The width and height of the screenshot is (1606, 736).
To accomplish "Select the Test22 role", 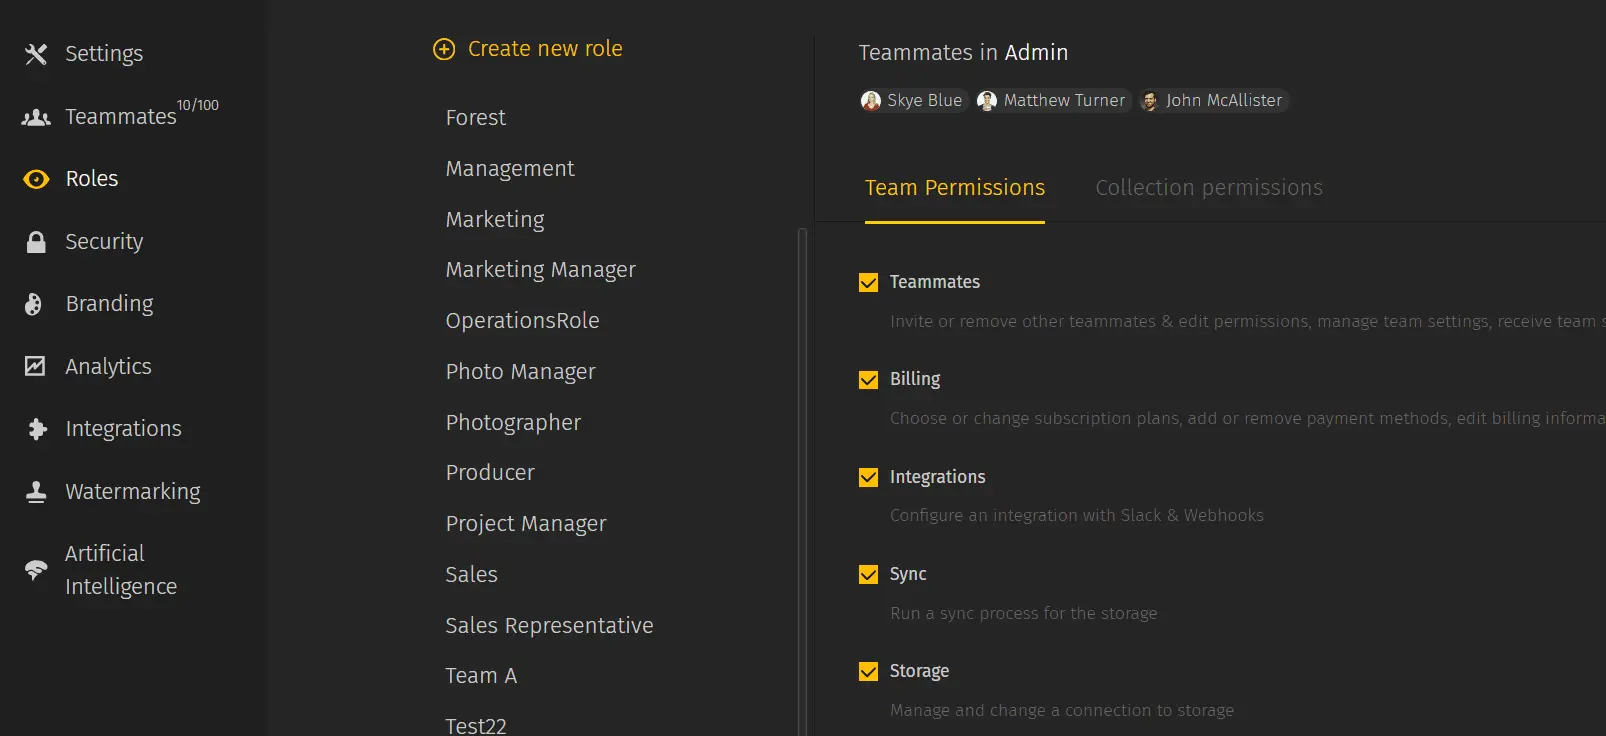I will (476, 726).
